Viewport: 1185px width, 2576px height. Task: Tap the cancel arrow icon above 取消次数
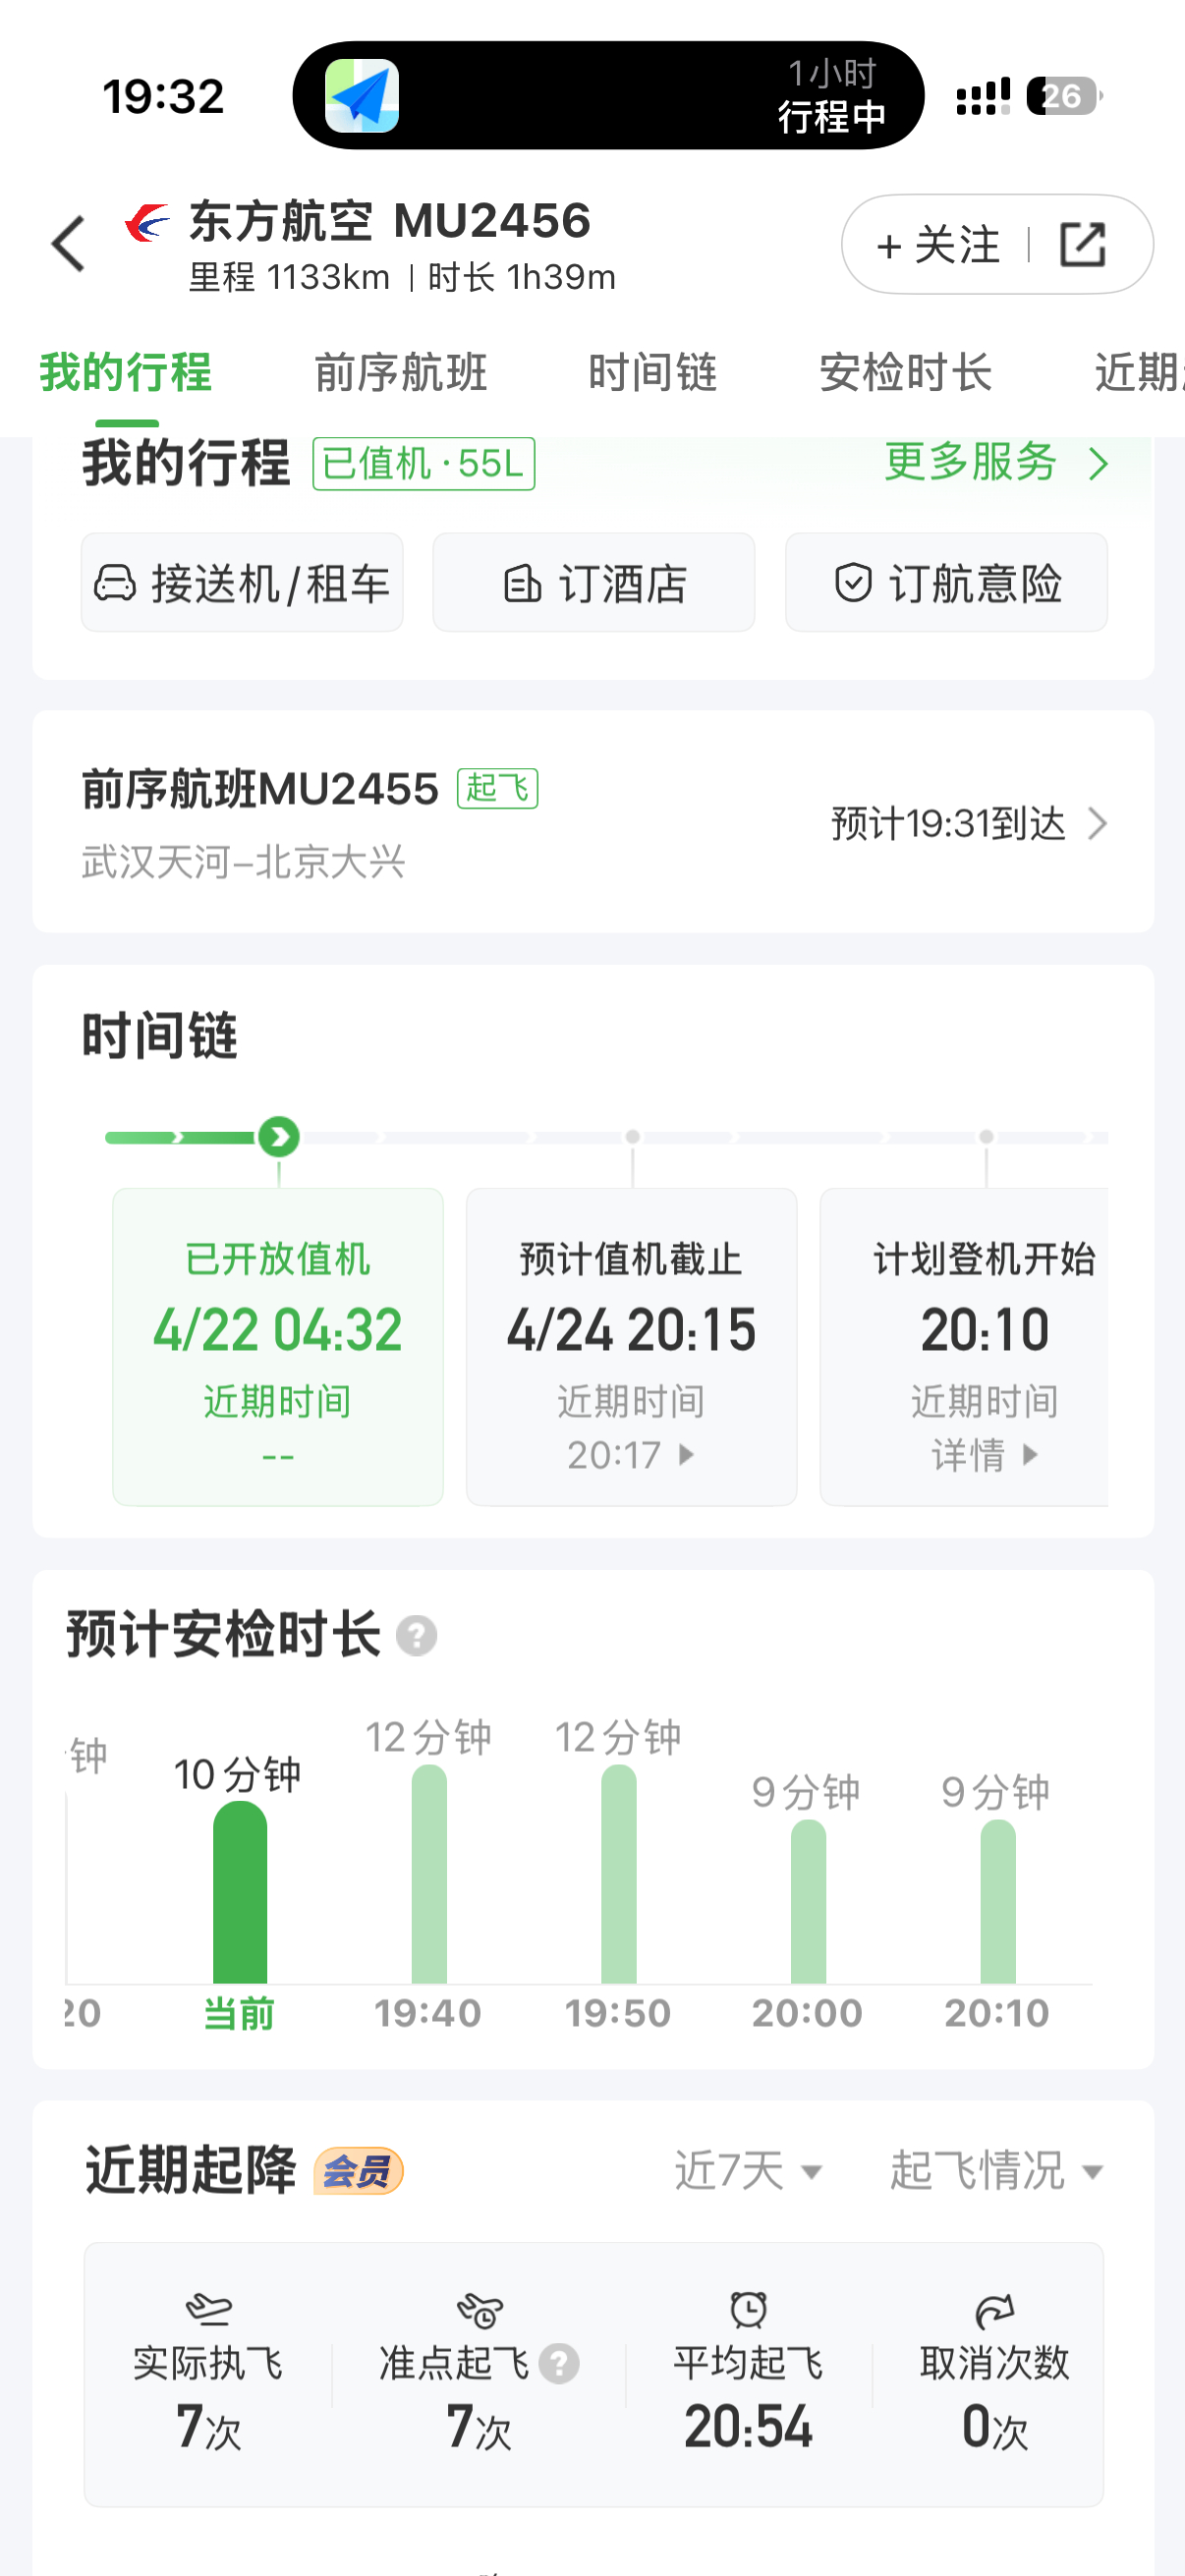[x=995, y=2310]
